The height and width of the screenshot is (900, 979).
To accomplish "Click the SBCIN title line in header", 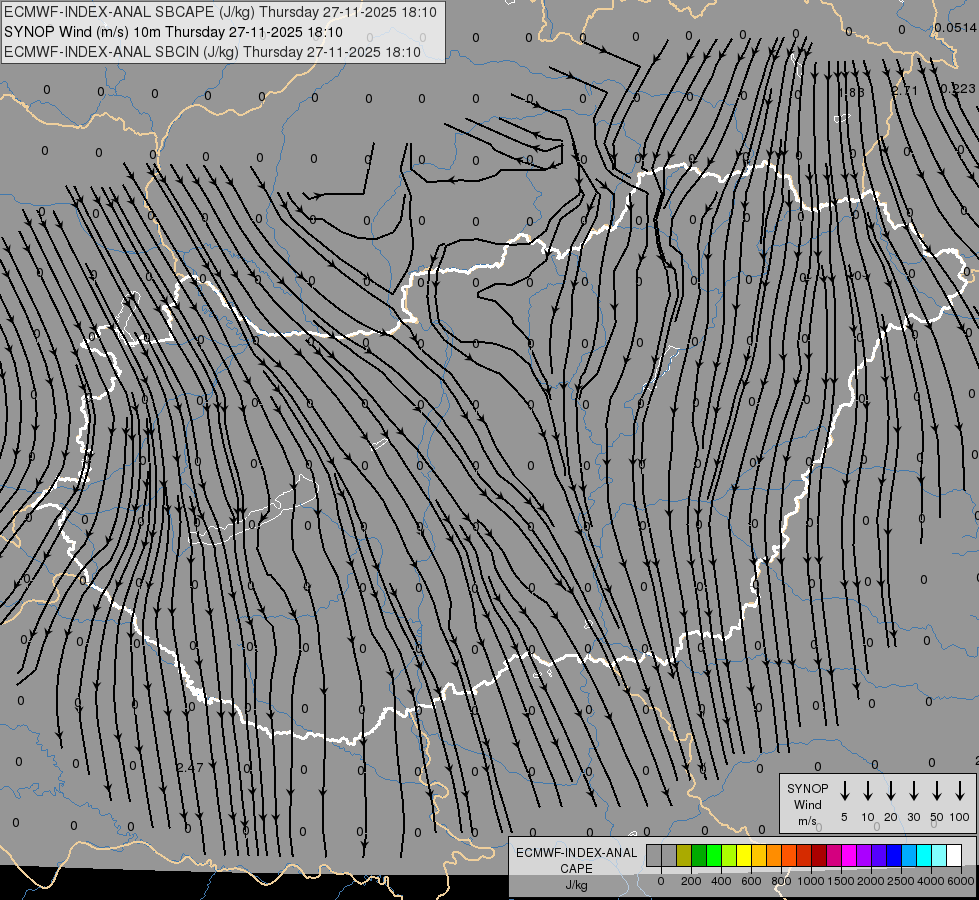I will (x=212, y=52).
